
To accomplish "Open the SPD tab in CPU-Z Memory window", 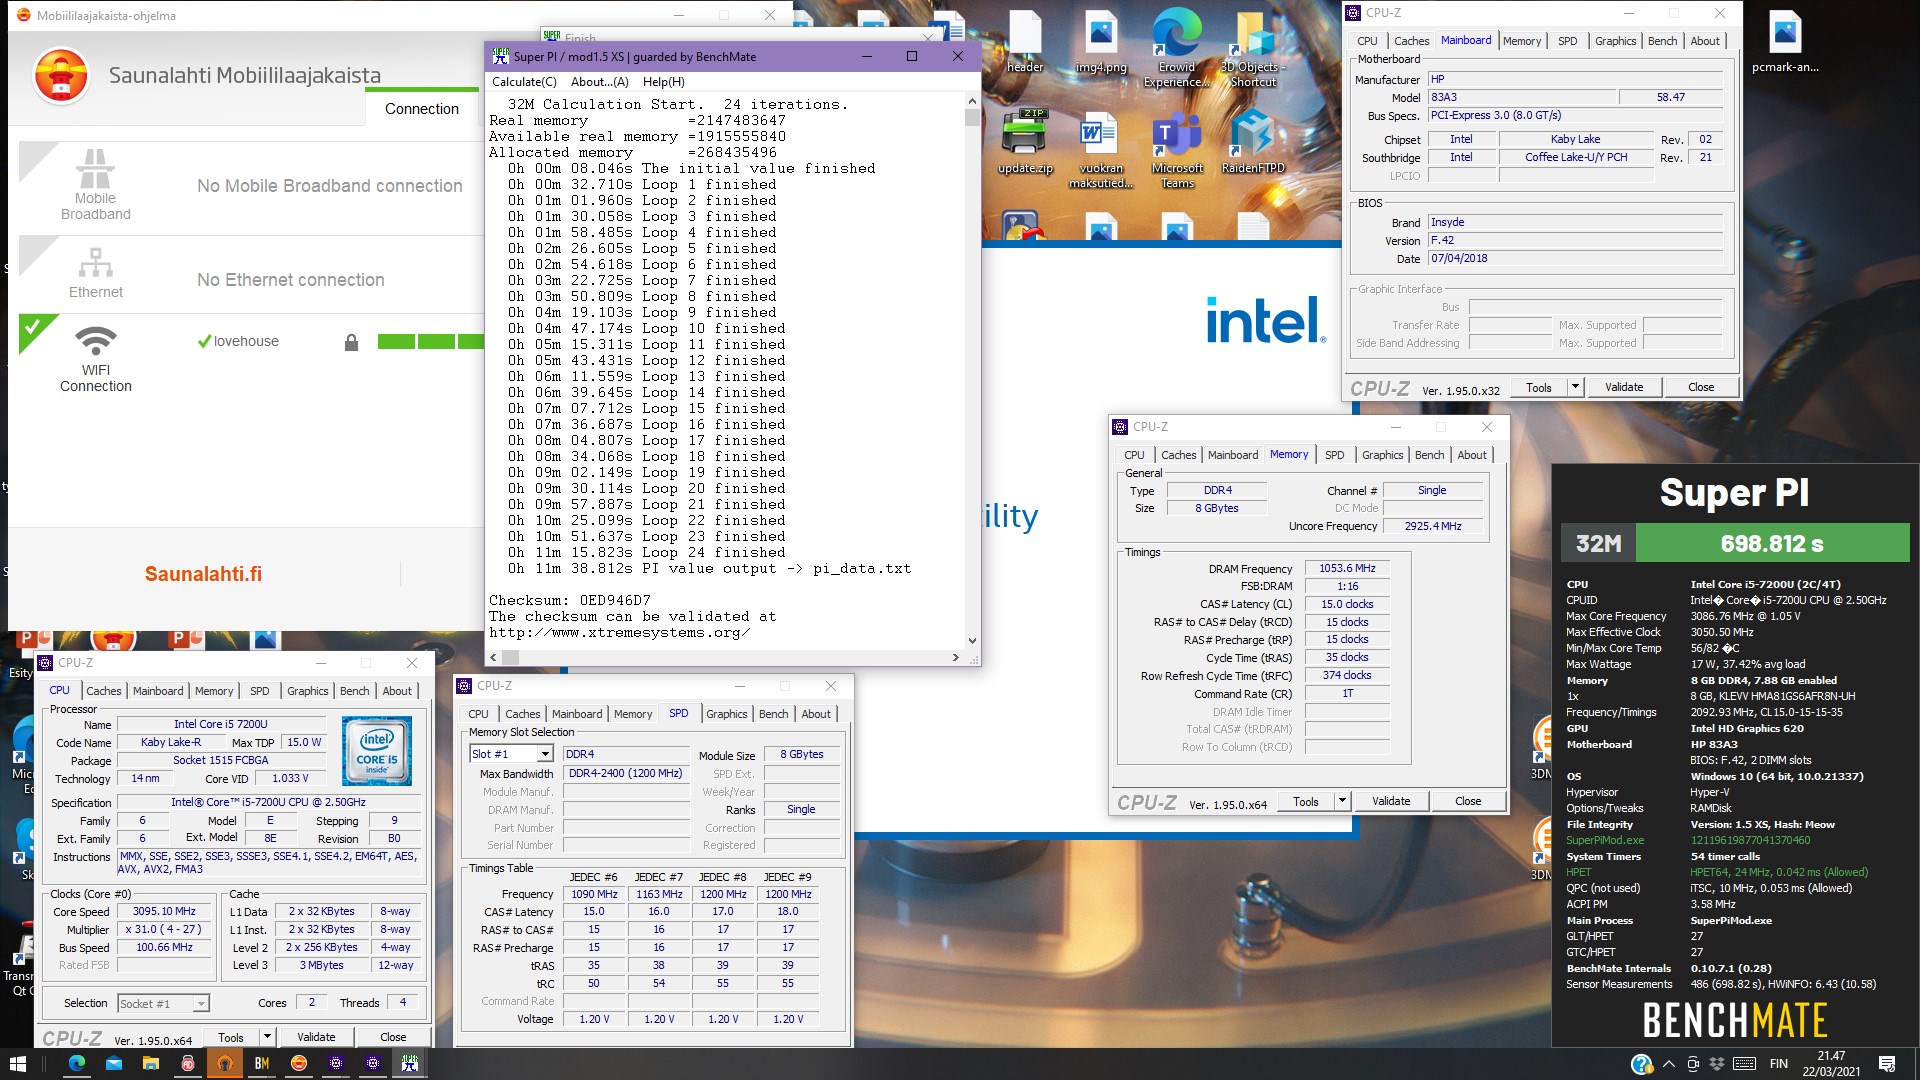I will (1334, 455).
